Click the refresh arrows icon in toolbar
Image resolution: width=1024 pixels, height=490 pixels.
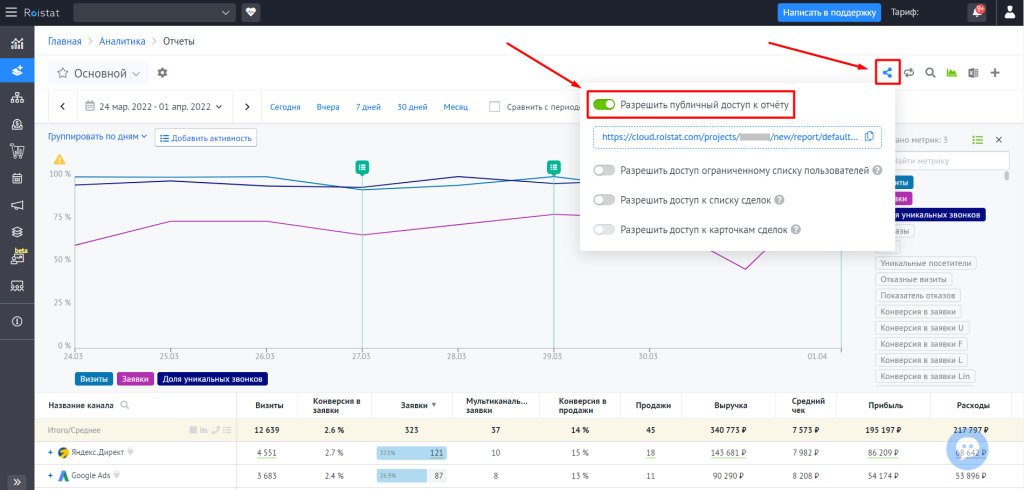[x=909, y=73]
